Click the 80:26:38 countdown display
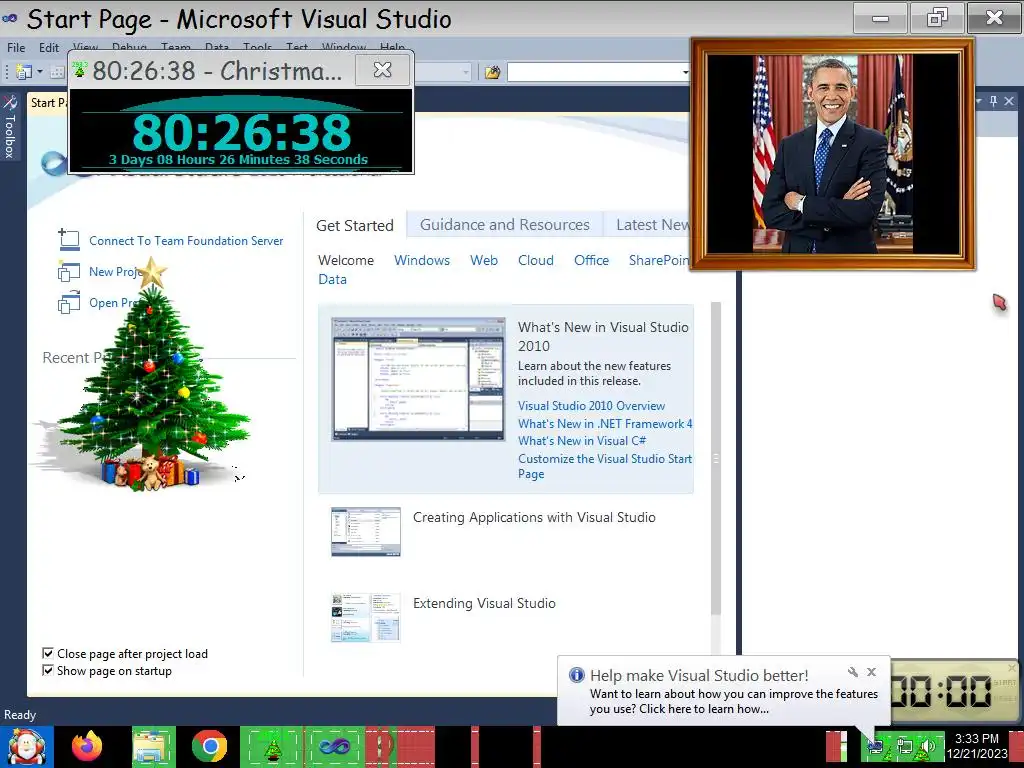1024x768 pixels. coord(242,133)
